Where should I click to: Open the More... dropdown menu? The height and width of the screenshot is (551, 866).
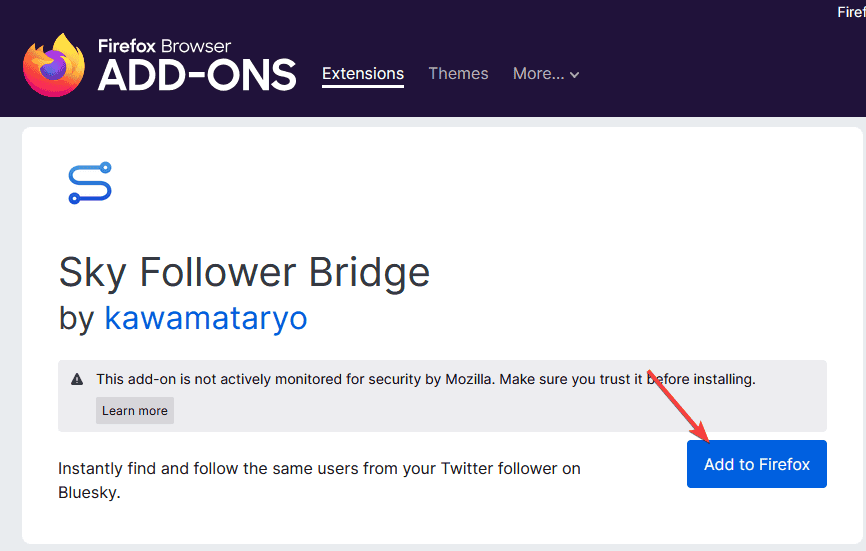545,74
